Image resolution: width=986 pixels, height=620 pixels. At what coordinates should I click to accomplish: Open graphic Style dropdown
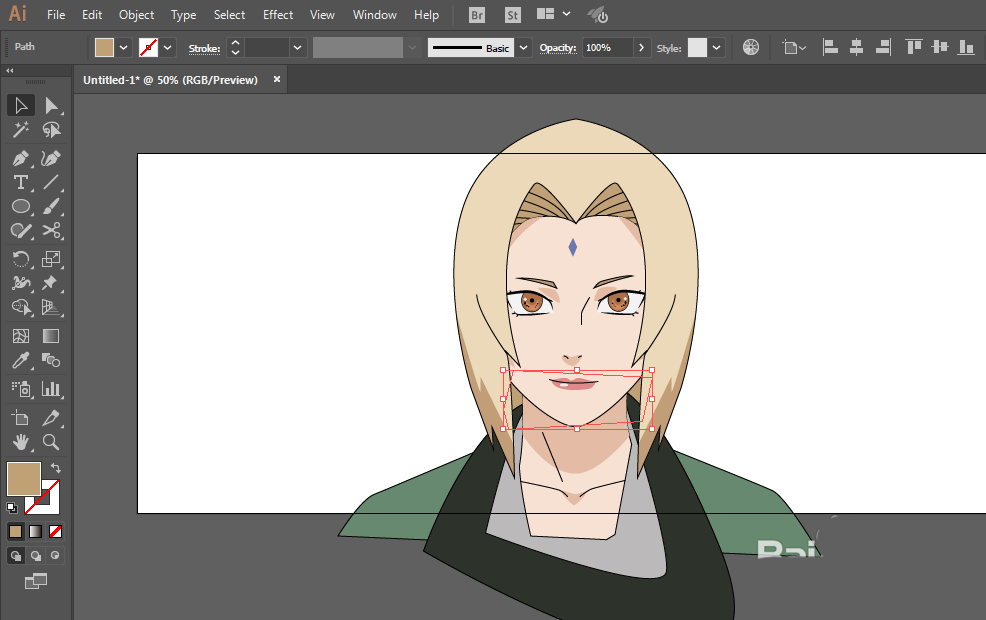pyautogui.click(x=716, y=48)
